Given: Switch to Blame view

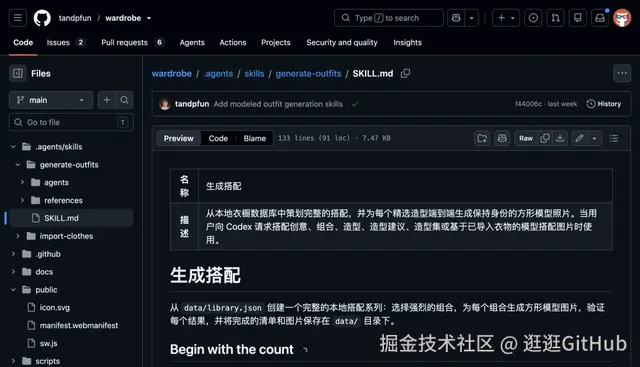Looking at the screenshot, I should point(255,138).
